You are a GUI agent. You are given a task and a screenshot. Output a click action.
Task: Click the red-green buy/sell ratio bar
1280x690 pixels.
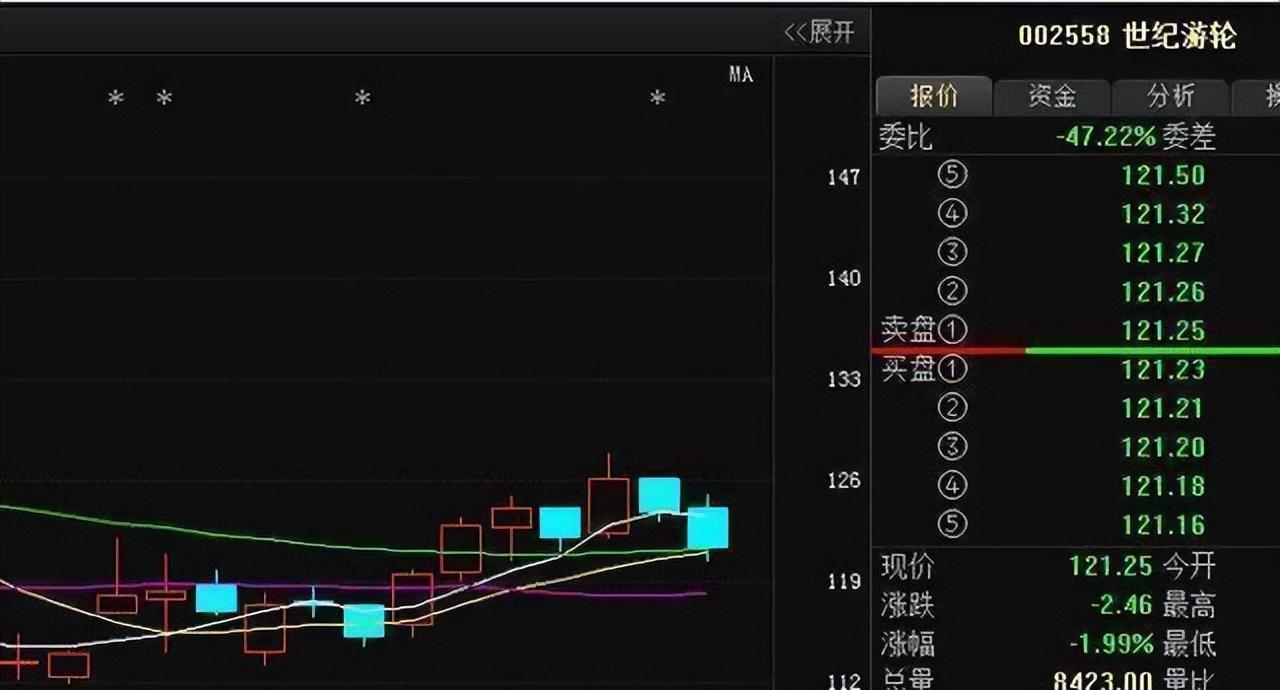coord(1075,351)
